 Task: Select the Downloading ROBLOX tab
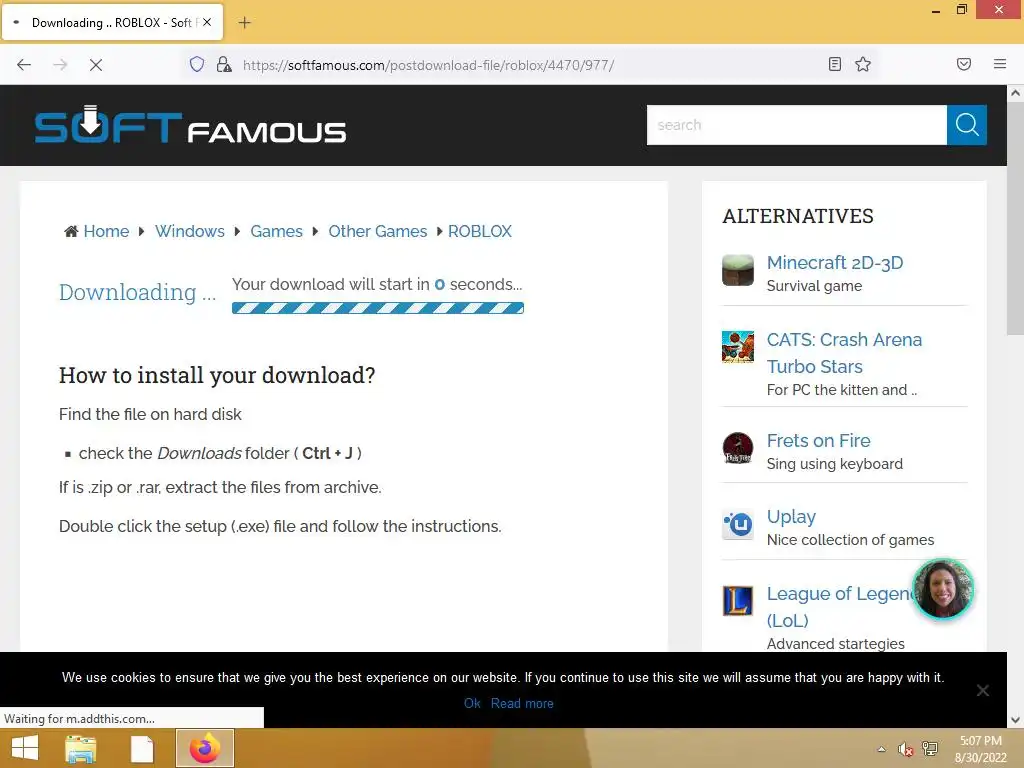113,22
